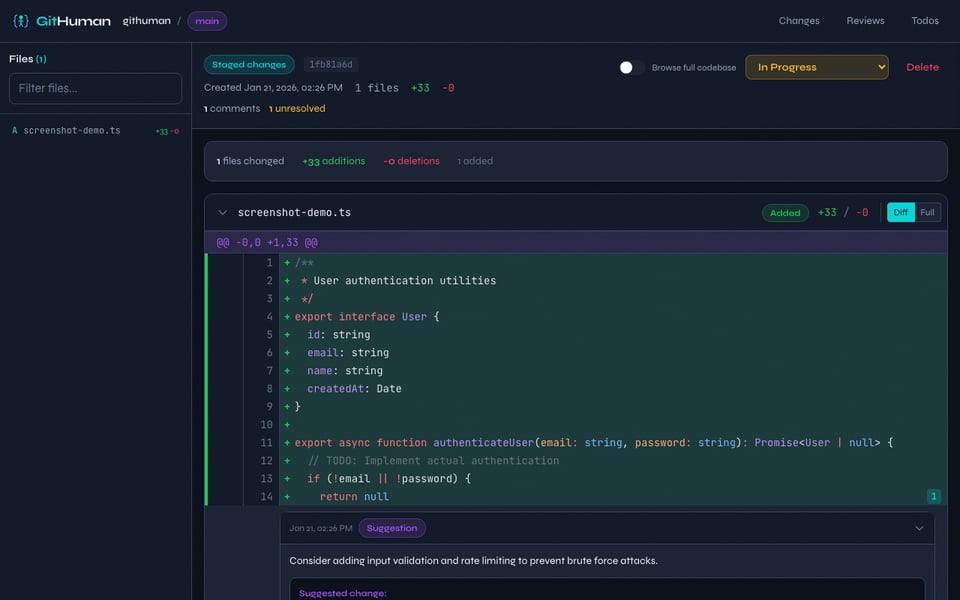Open the main branch badge
Screen dimensions: 960x600
[207, 20]
